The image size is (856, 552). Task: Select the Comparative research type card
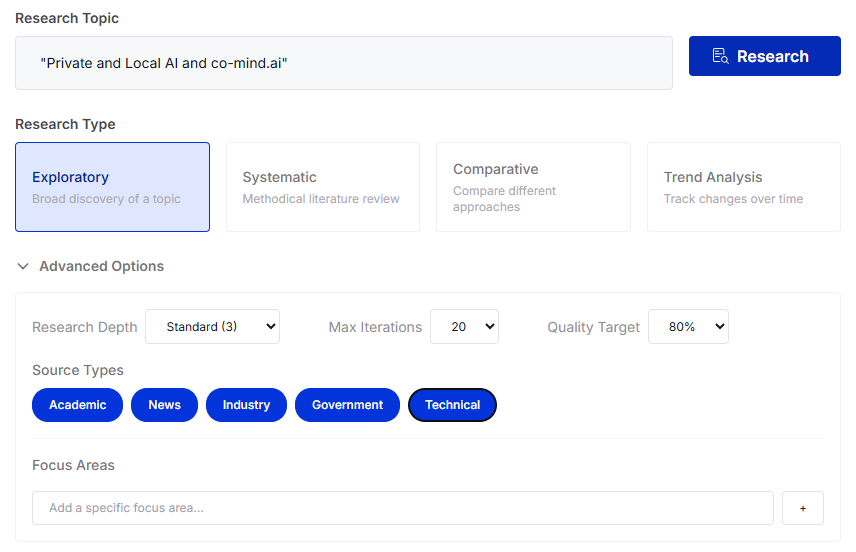[x=533, y=187]
